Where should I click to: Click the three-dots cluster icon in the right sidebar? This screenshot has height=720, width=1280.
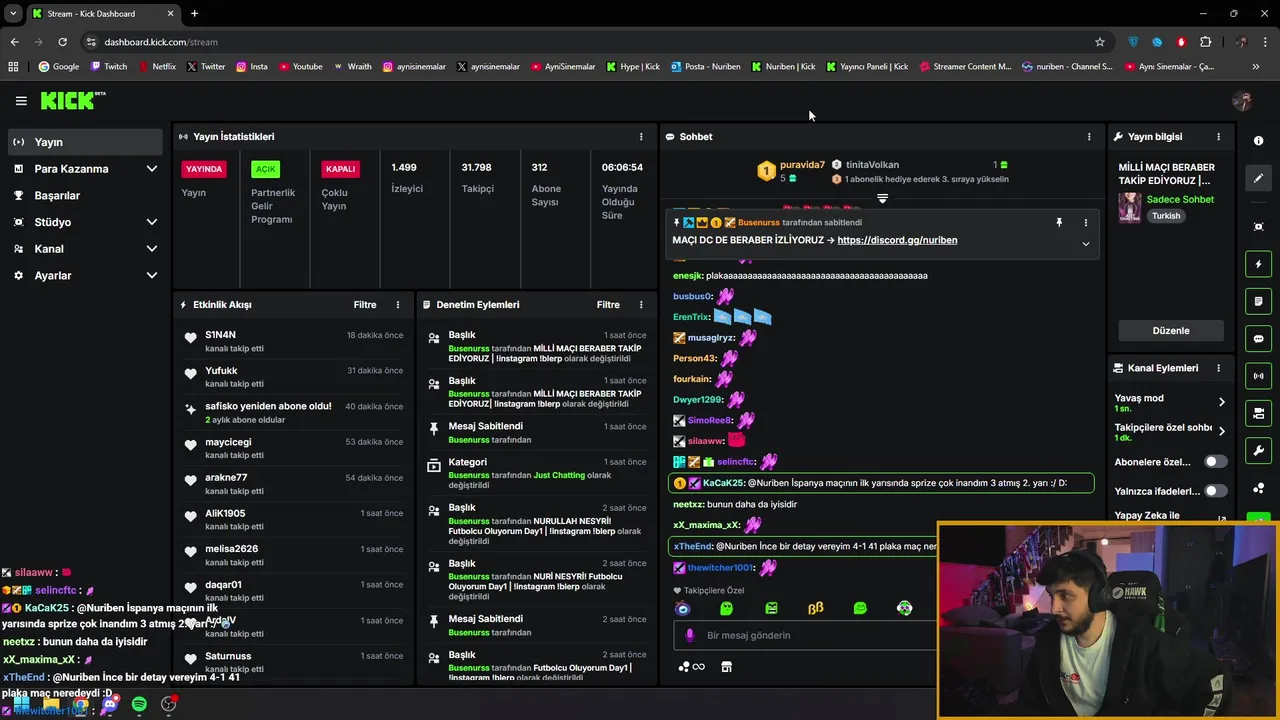[1258, 488]
